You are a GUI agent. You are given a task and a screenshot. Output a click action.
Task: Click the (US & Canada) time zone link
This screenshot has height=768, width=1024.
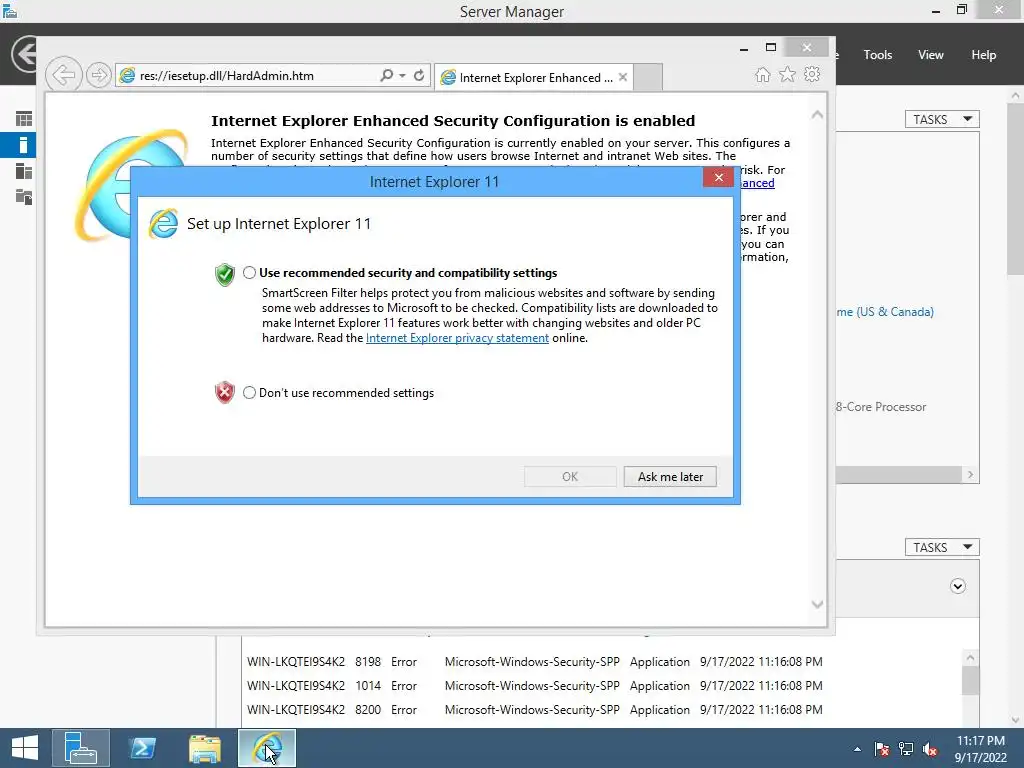click(885, 312)
